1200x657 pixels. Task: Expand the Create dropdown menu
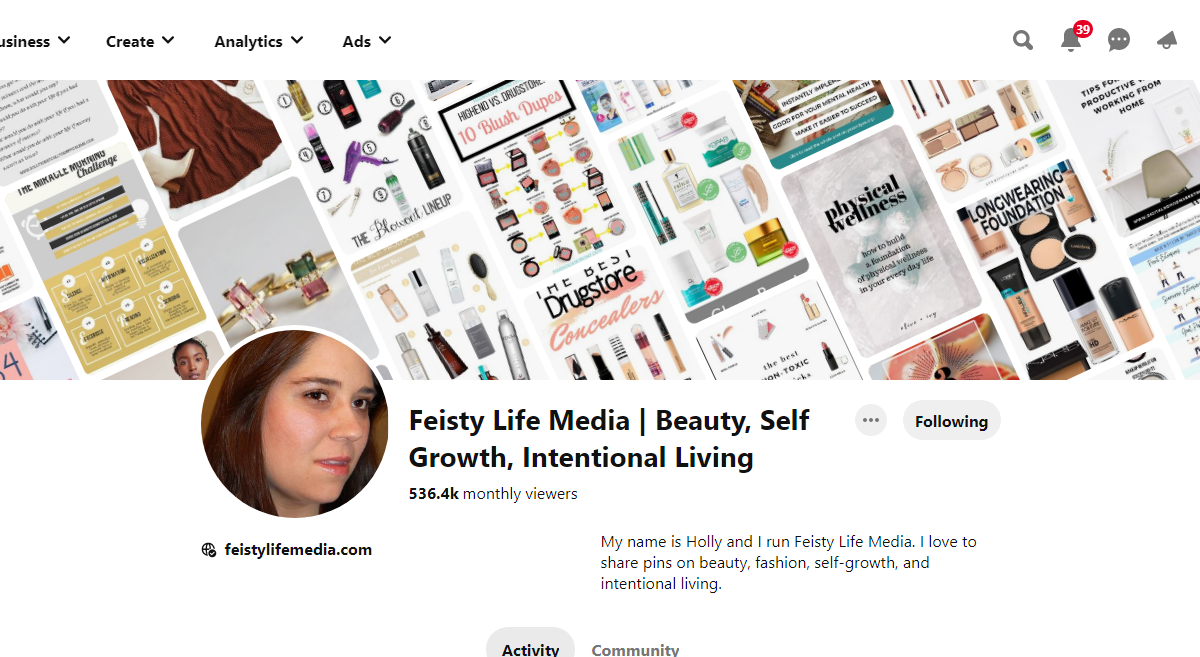point(140,41)
